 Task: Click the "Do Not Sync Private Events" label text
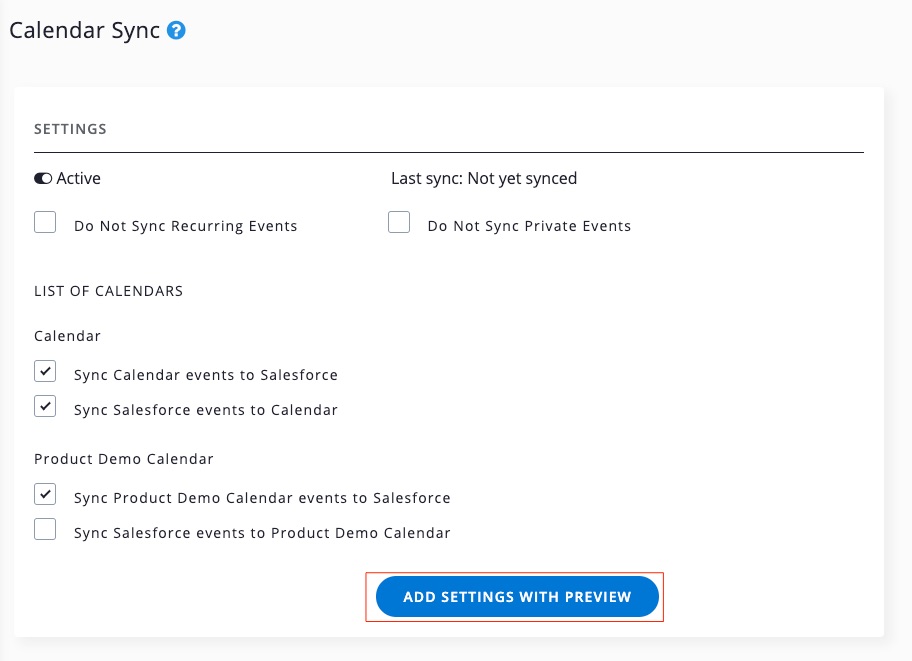529,226
